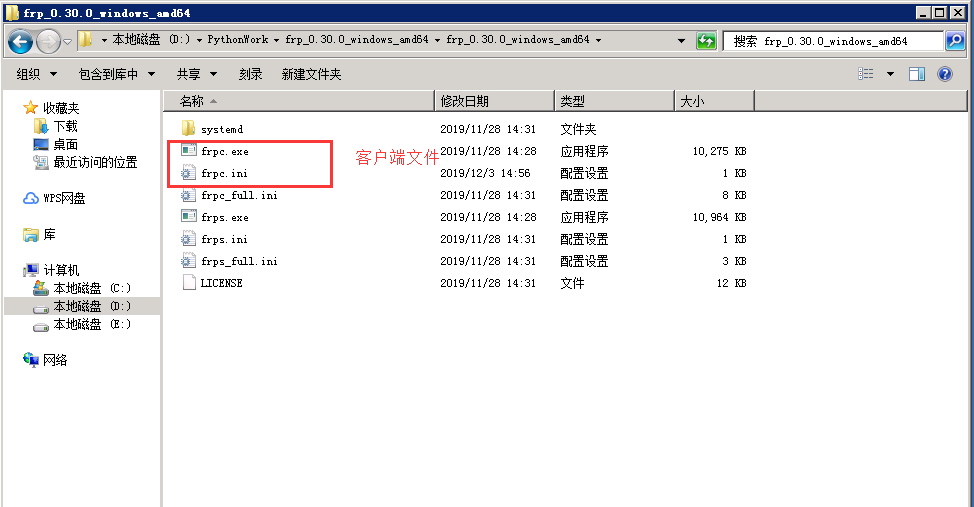Click into the 搜索 search field

[x=834, y=41]
